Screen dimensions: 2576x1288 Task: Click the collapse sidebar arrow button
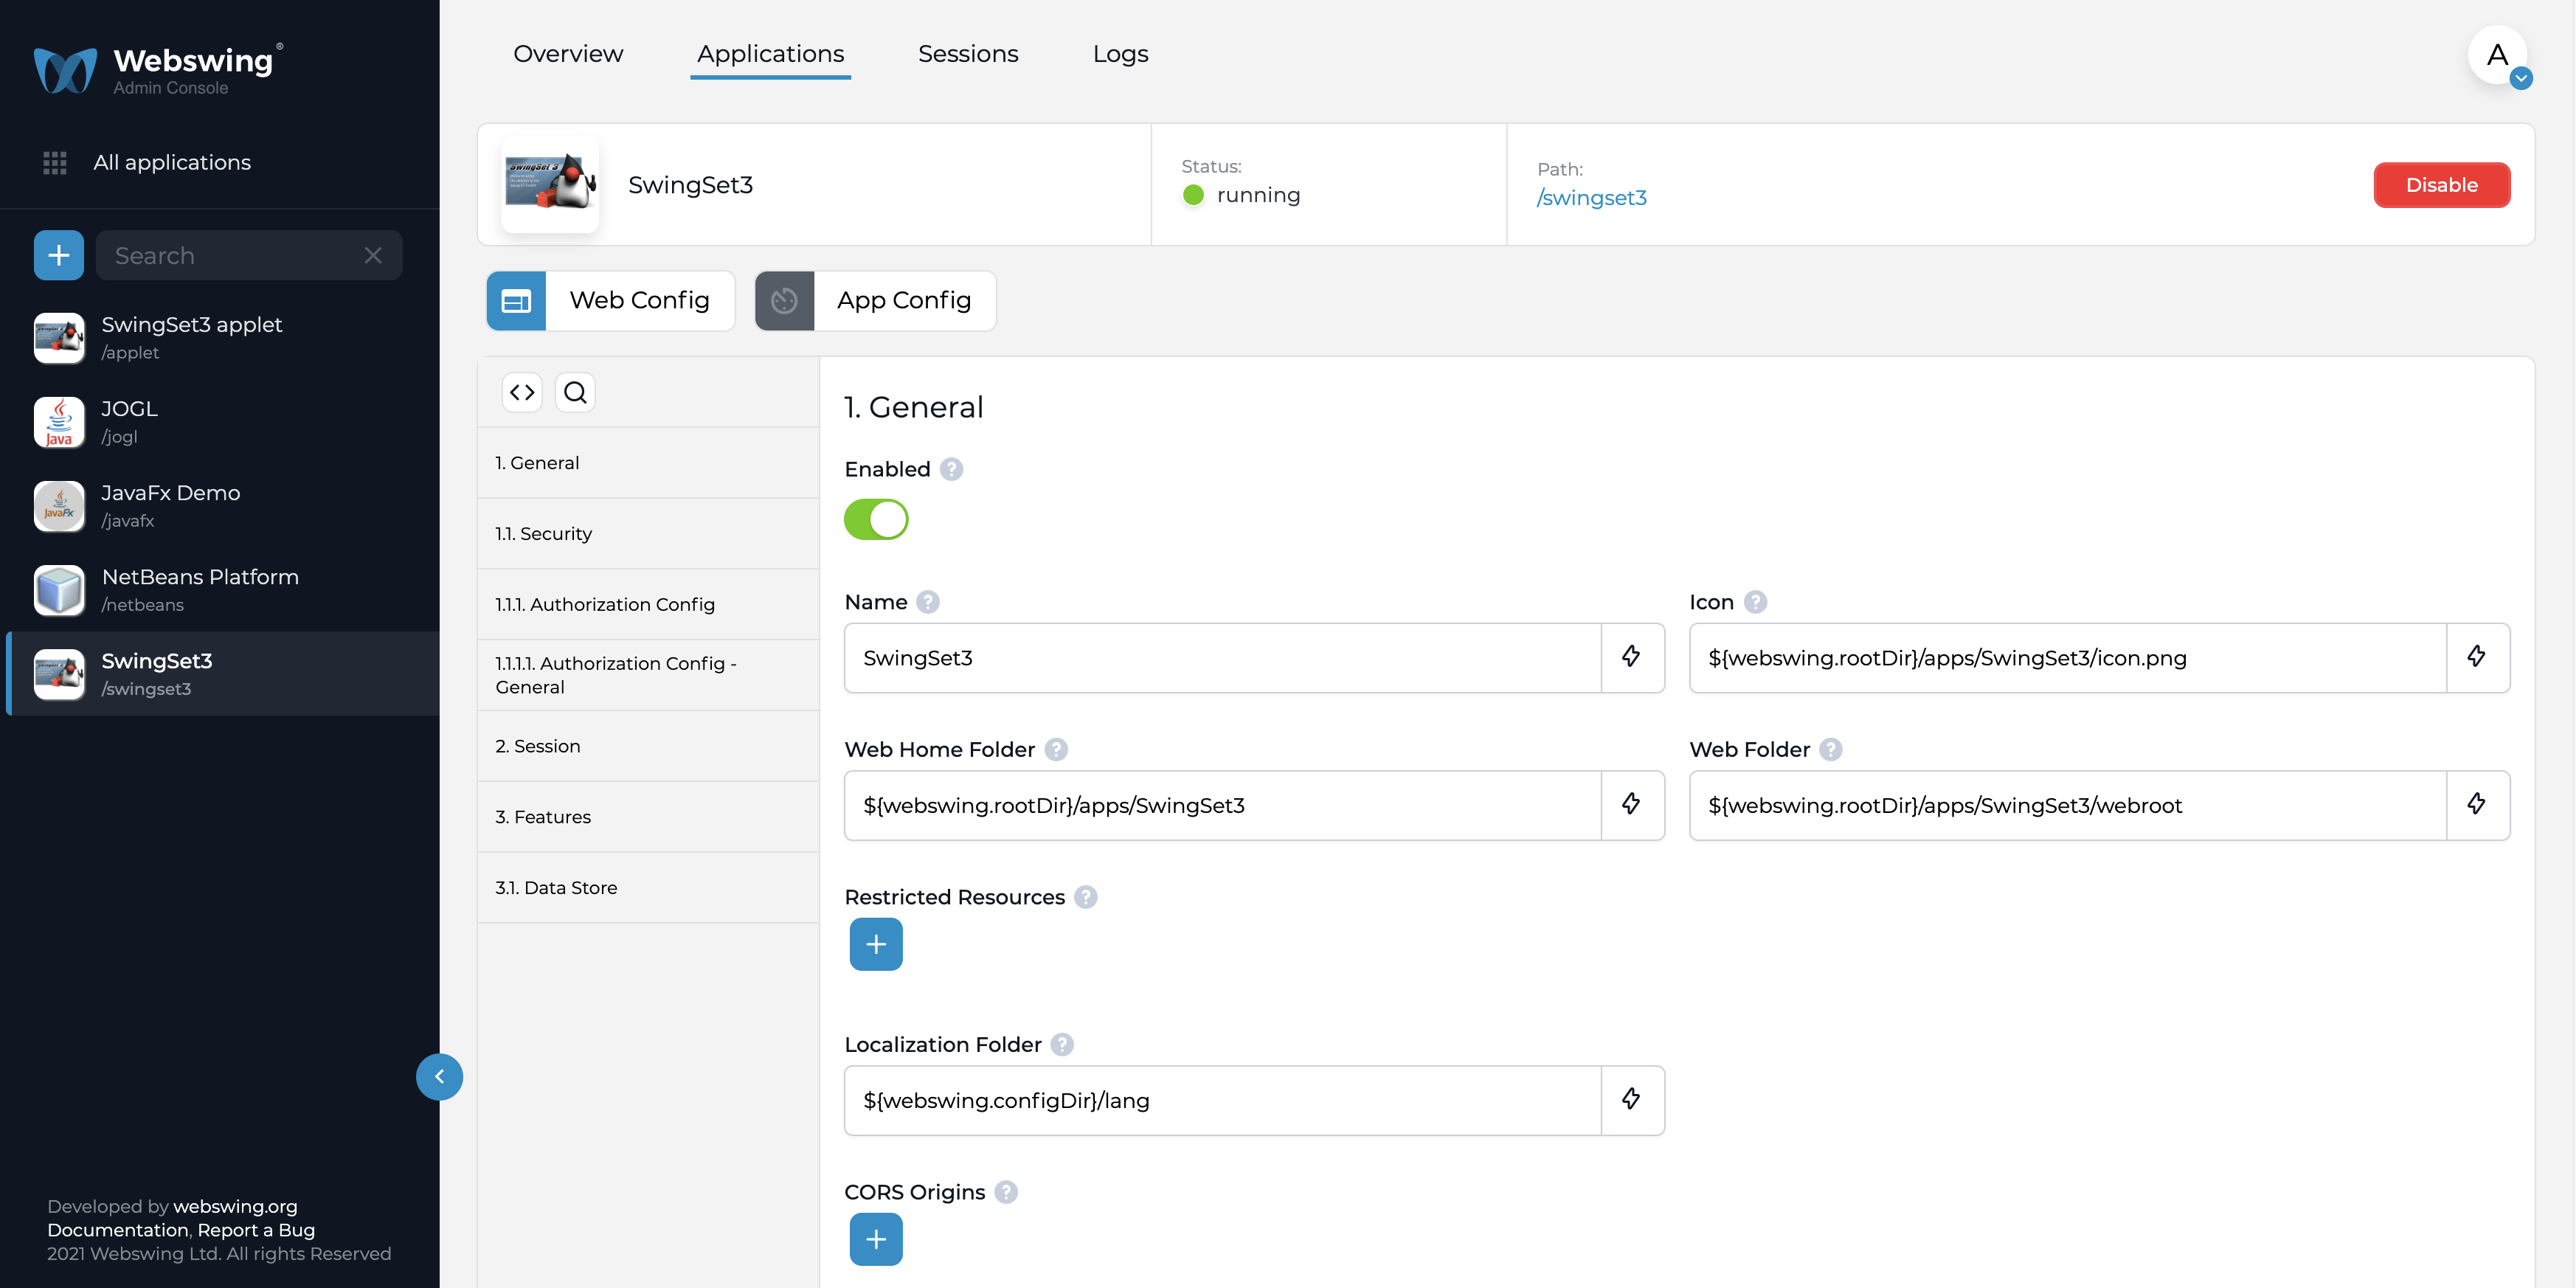coord(440,1078)
